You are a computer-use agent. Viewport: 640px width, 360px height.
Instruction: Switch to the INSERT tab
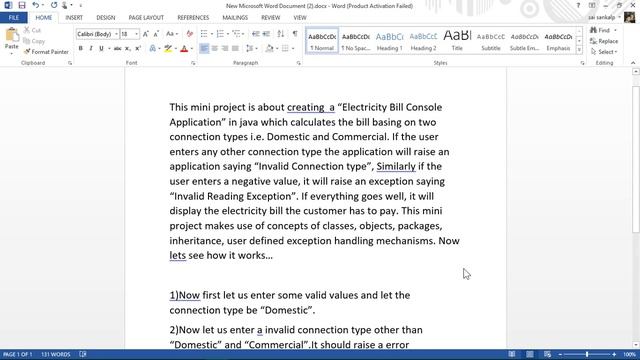[74, 18]
